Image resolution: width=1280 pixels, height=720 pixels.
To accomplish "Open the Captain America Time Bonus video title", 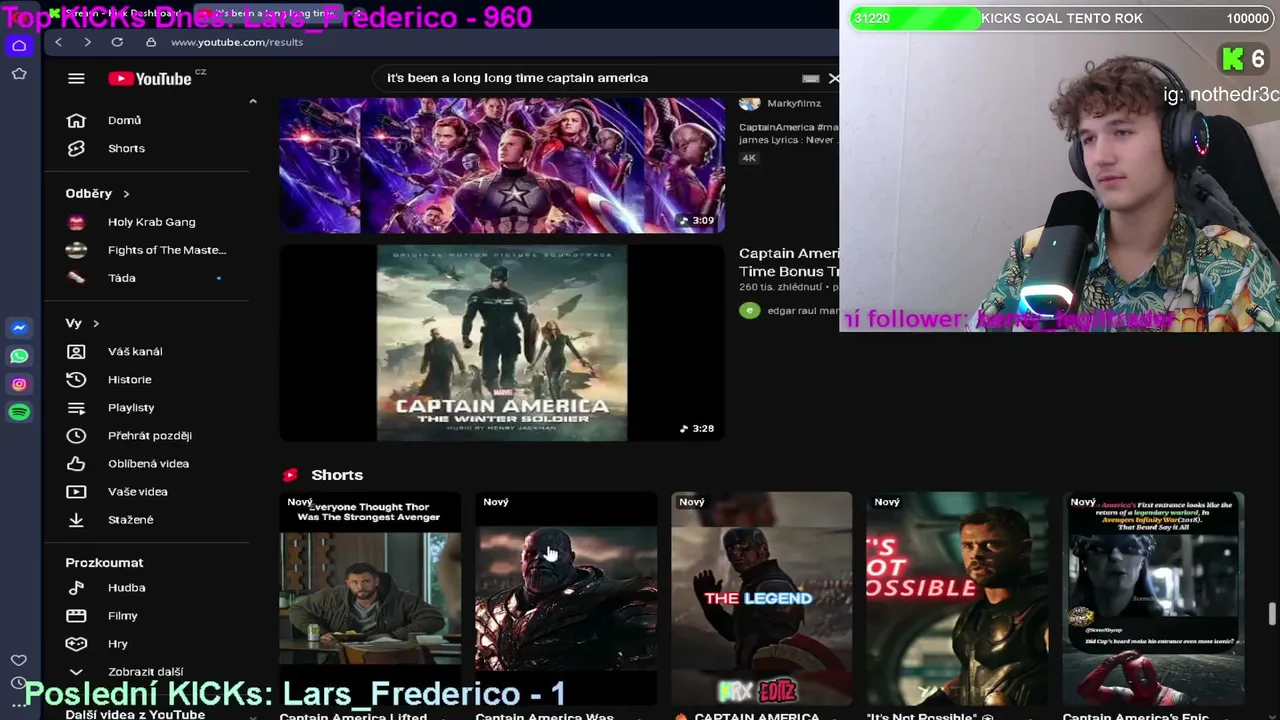I will [x=789, y=262].
